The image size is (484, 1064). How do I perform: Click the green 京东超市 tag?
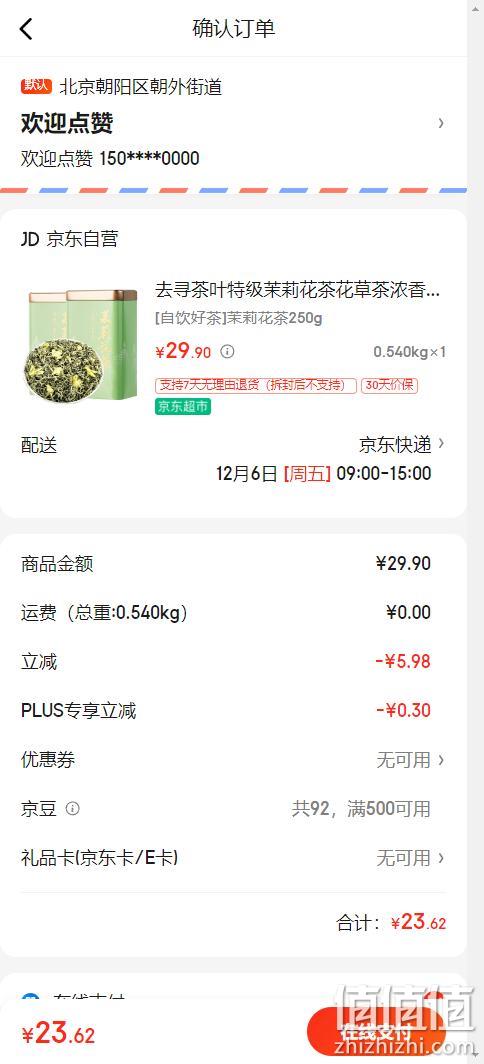pos(183,406)
